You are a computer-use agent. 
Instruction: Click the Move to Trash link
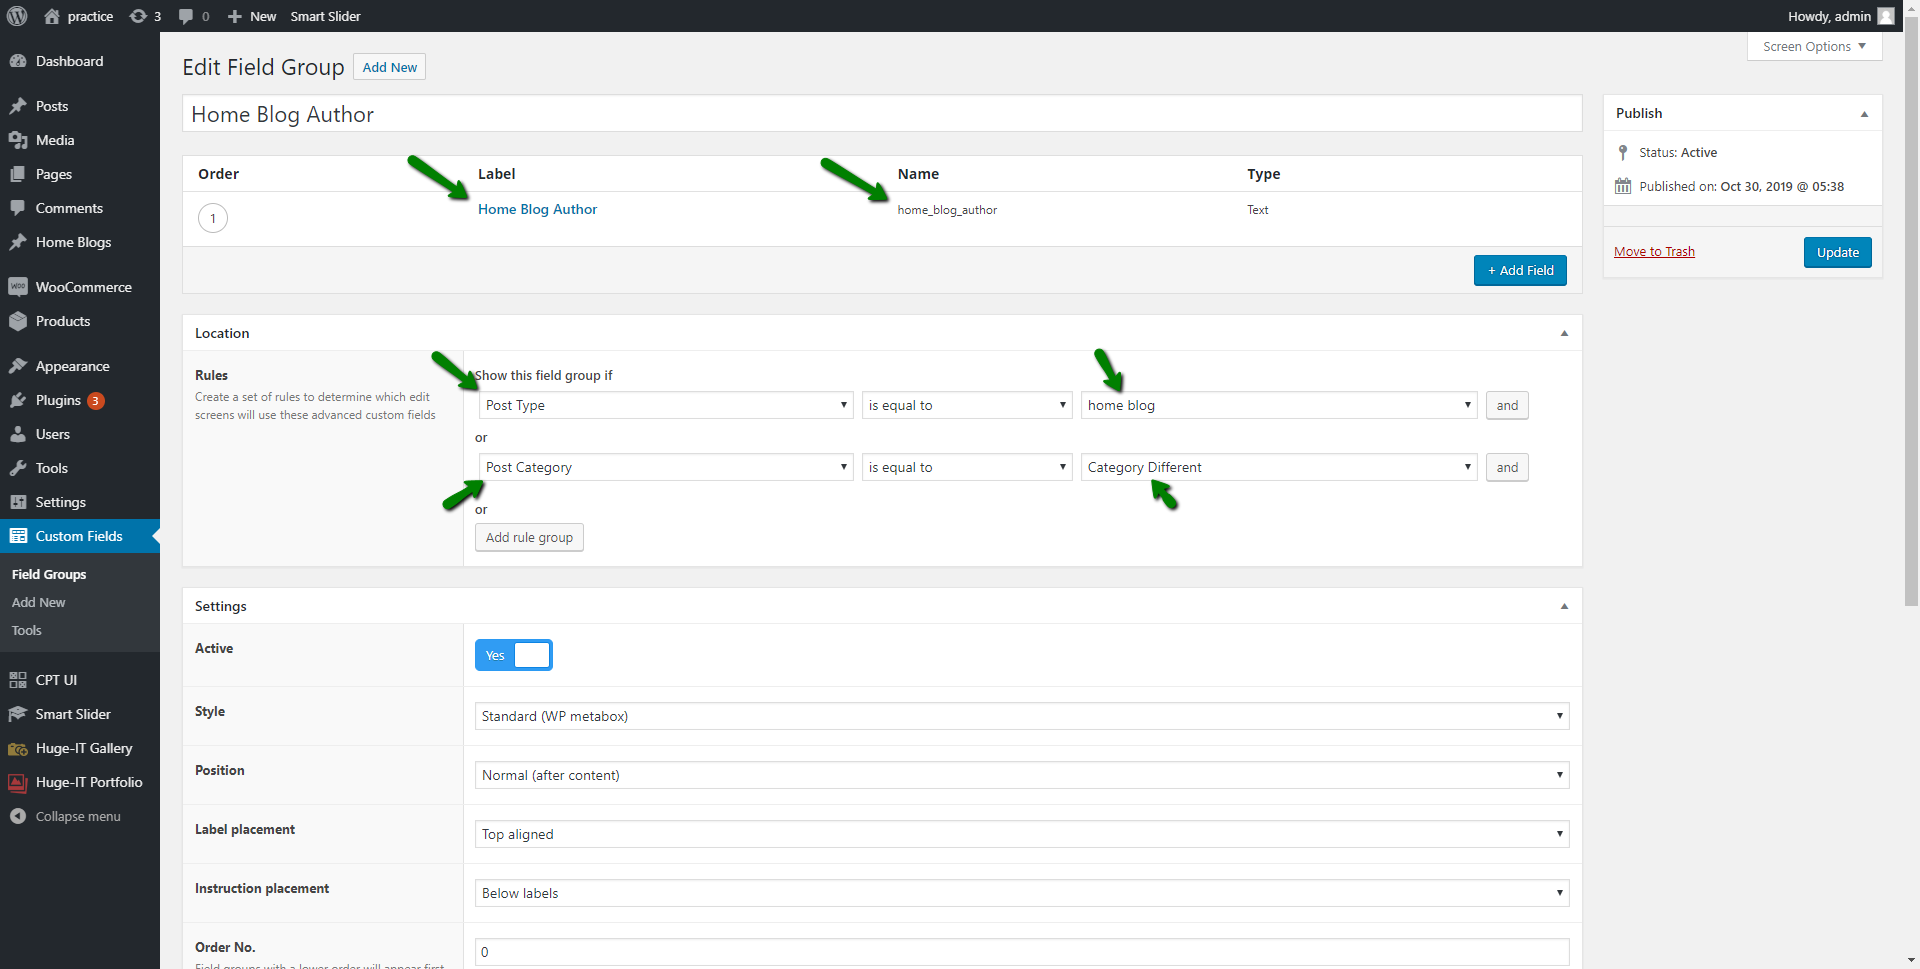coord(1654,252)
